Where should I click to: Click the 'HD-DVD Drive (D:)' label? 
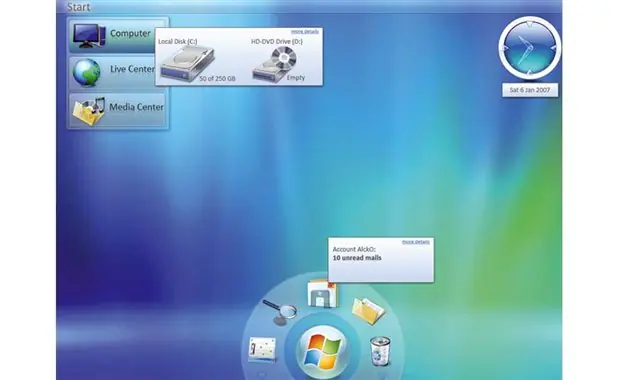[x=277, y=41]
